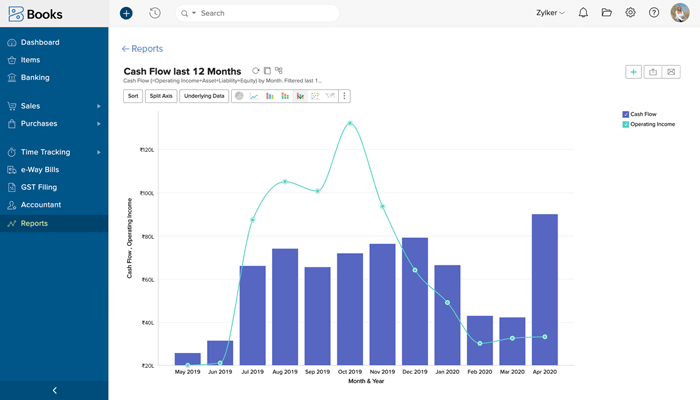The width and height of the screenshot is (700, 400).
Task: Click the export/share report icon
Action: [x=653, y=72]
